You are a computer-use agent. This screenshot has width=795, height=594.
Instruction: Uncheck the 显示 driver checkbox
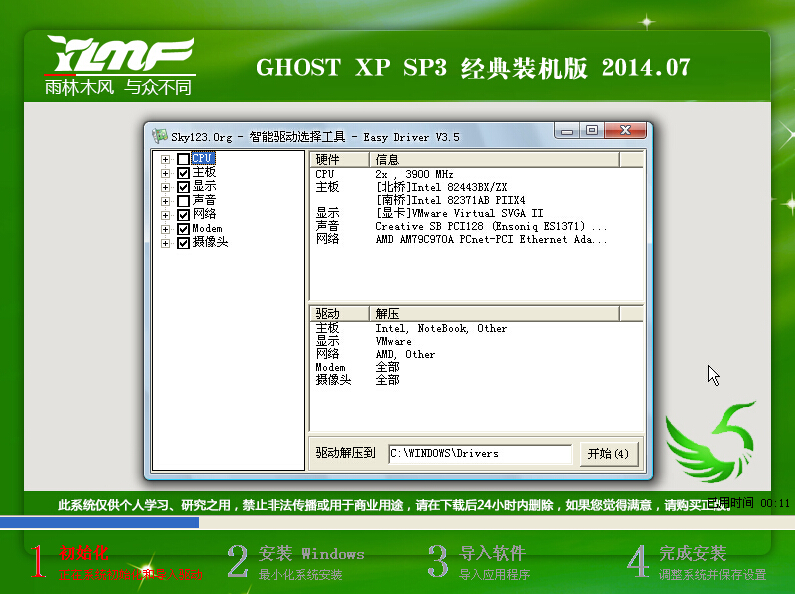[x=184, y=187]
